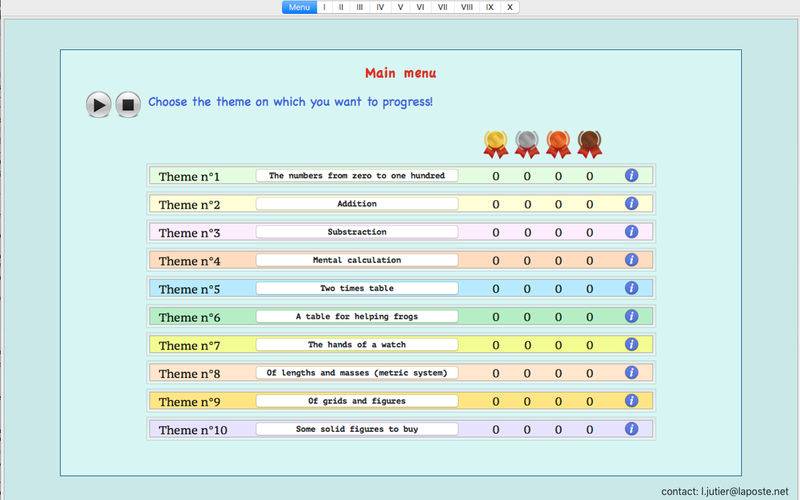
Task: Click the 'Theme n°2' label
Action: (x=189, y=205)
